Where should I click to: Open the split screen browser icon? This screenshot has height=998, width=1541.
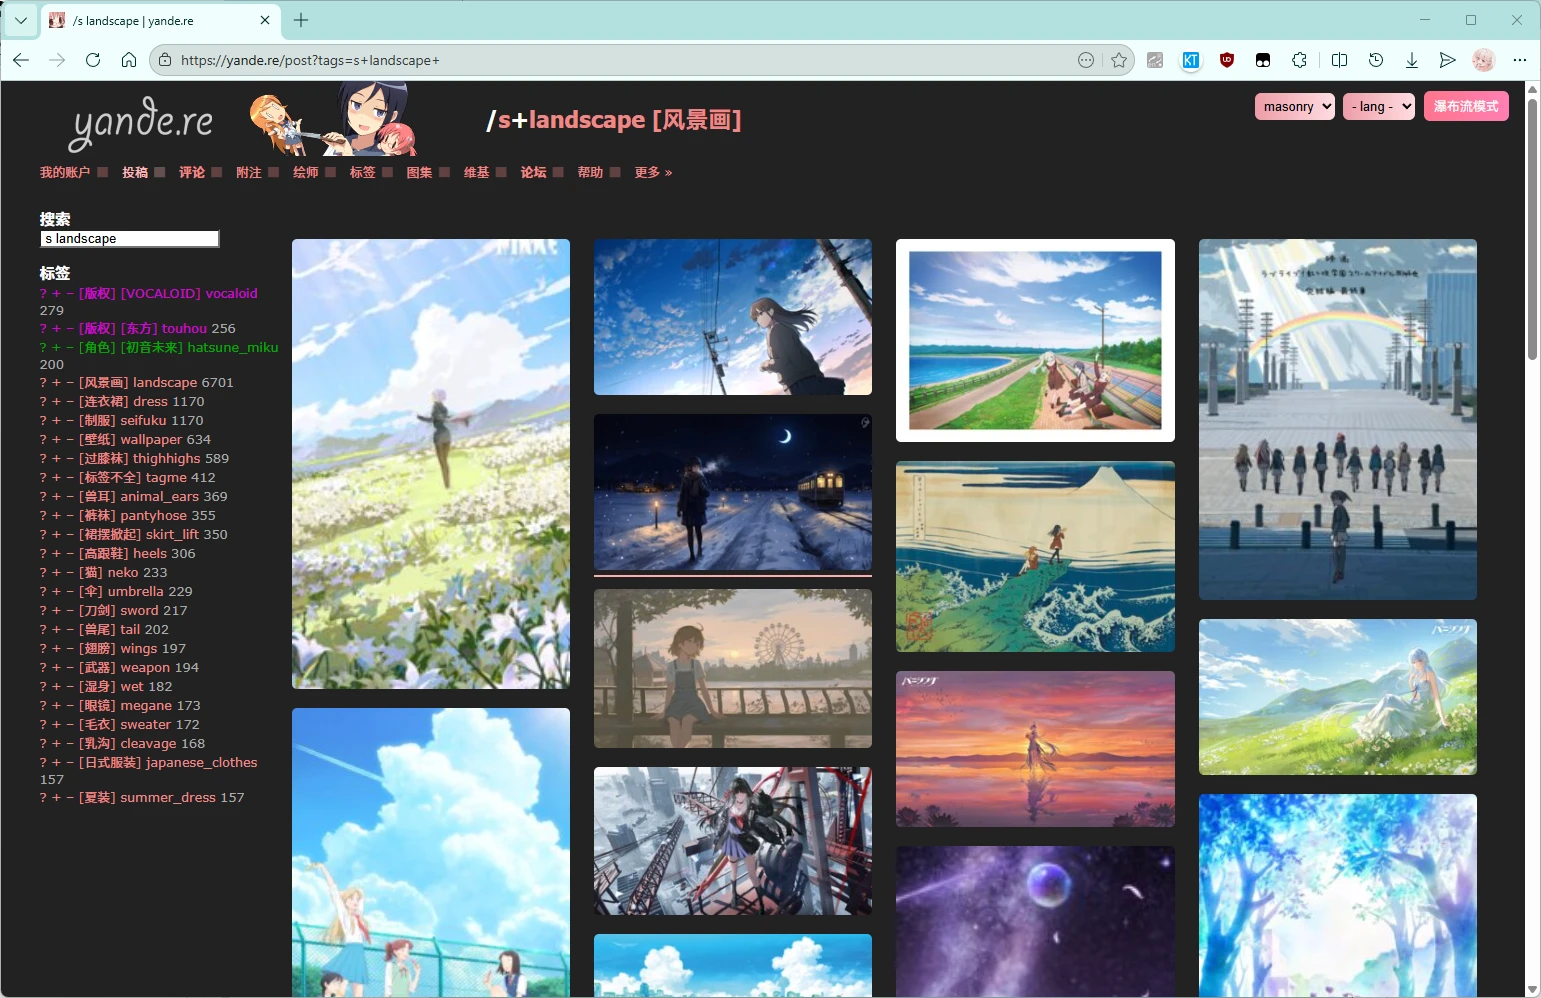point(1338,60)
